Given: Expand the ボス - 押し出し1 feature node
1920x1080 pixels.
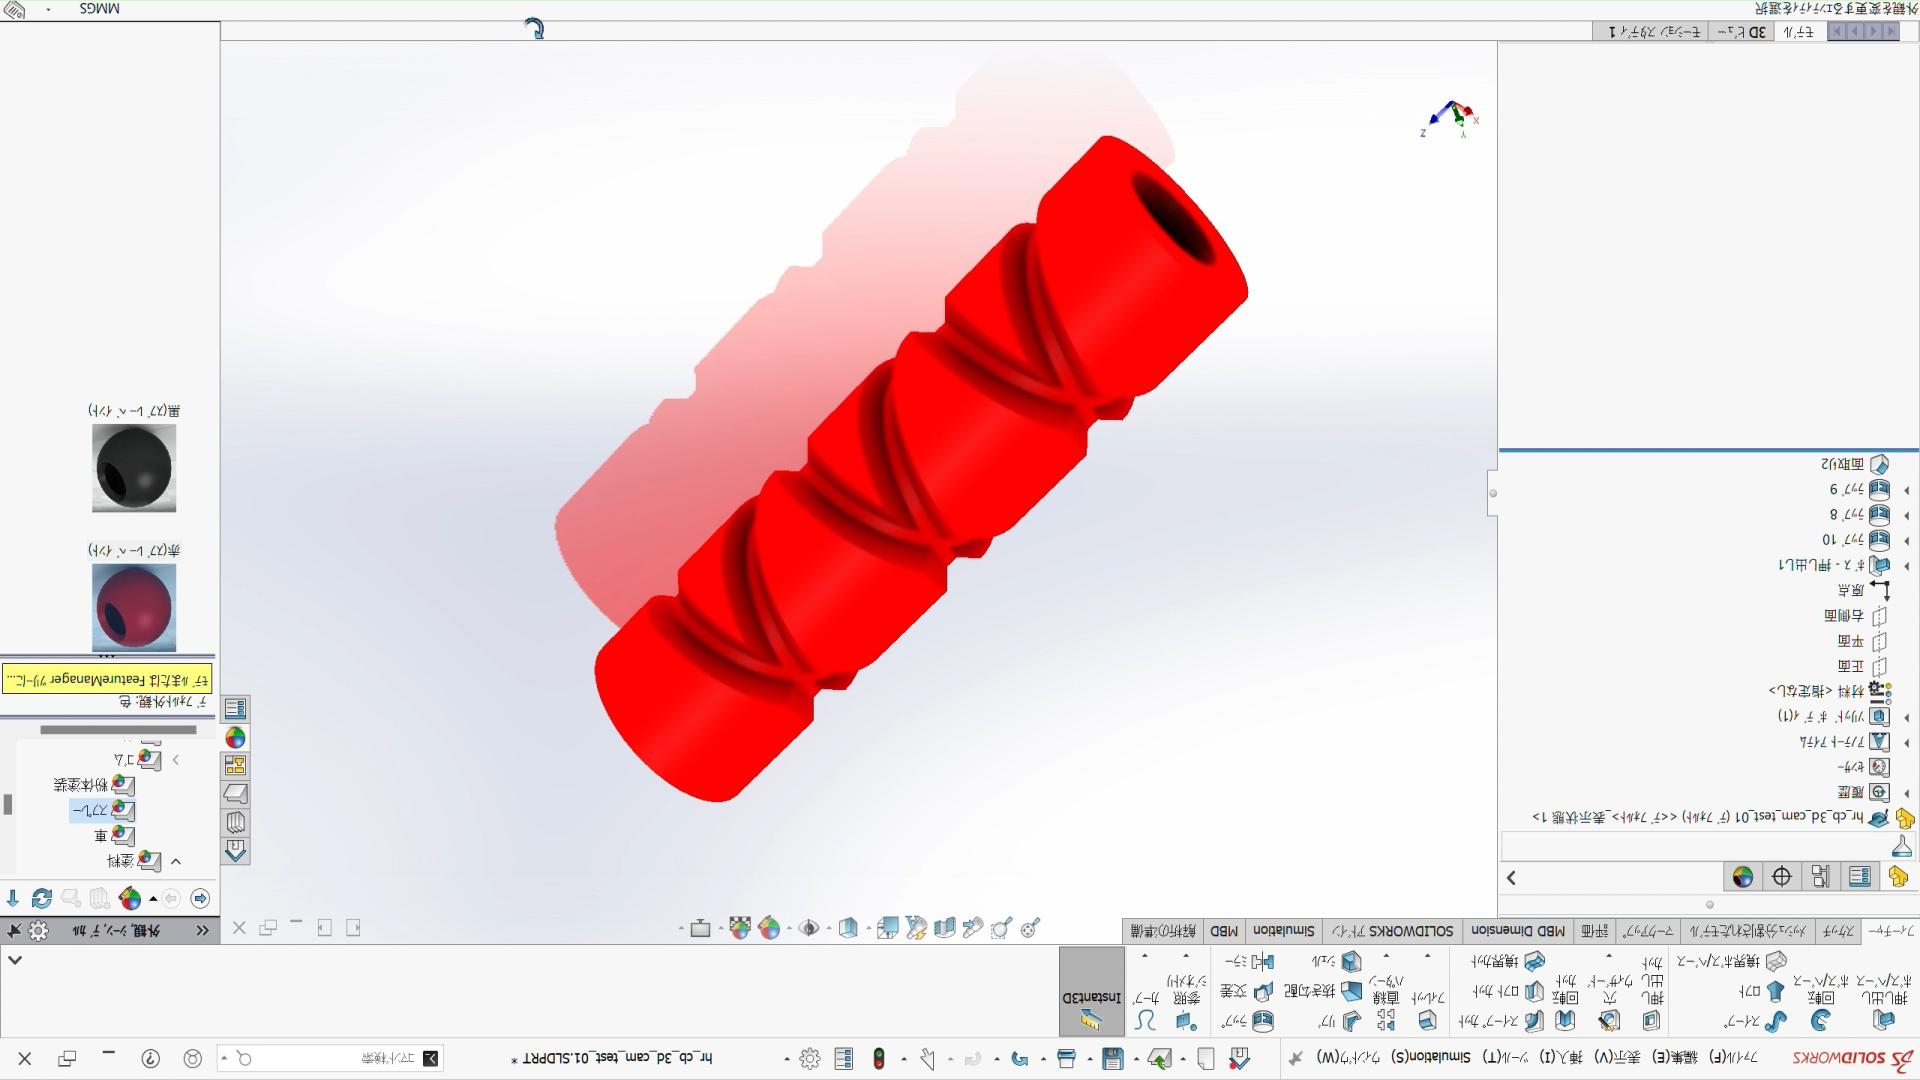Looking at the screenshot, I should (1907, 565).
